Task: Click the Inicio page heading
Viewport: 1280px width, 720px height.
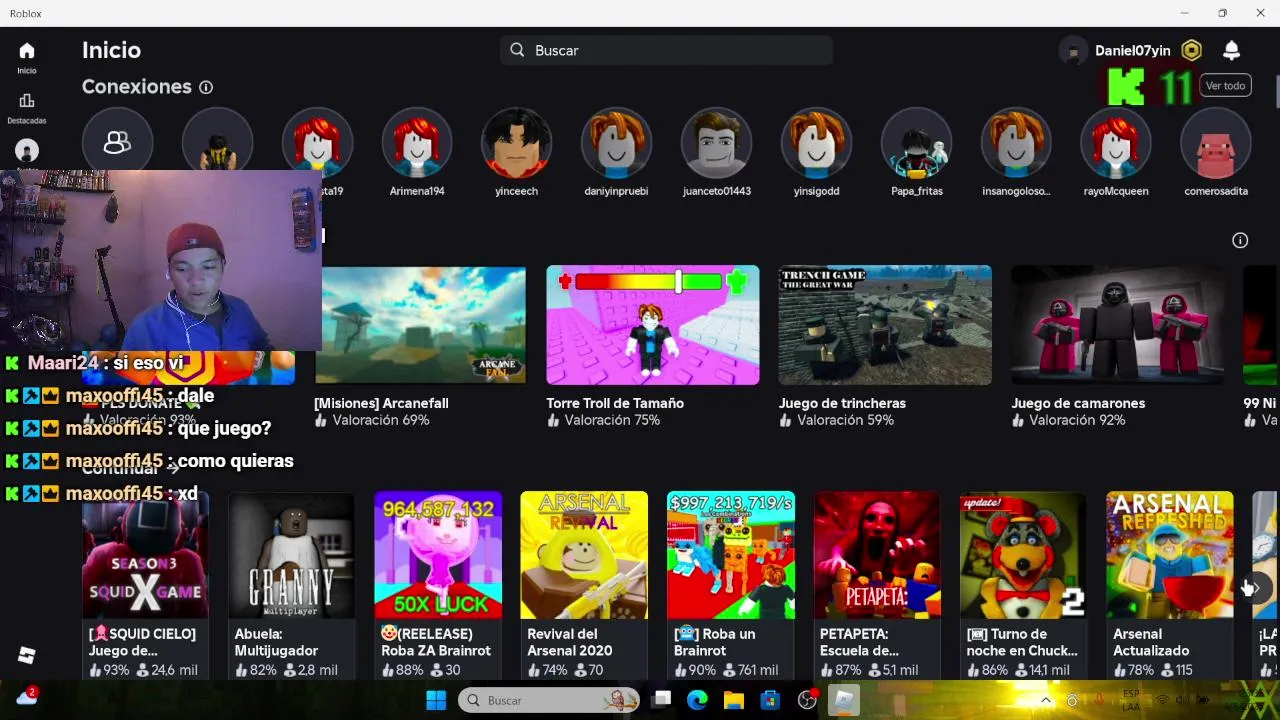Action: [111, 50]
